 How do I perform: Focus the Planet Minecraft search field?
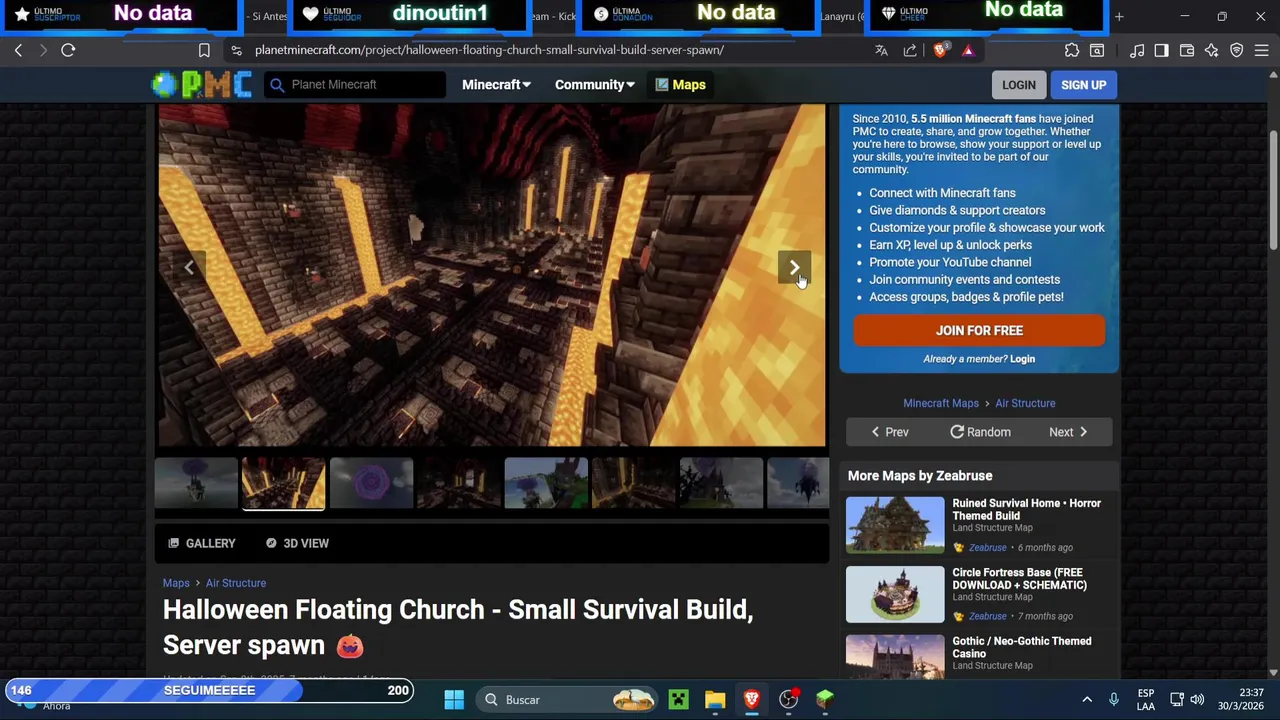[356, 85]
